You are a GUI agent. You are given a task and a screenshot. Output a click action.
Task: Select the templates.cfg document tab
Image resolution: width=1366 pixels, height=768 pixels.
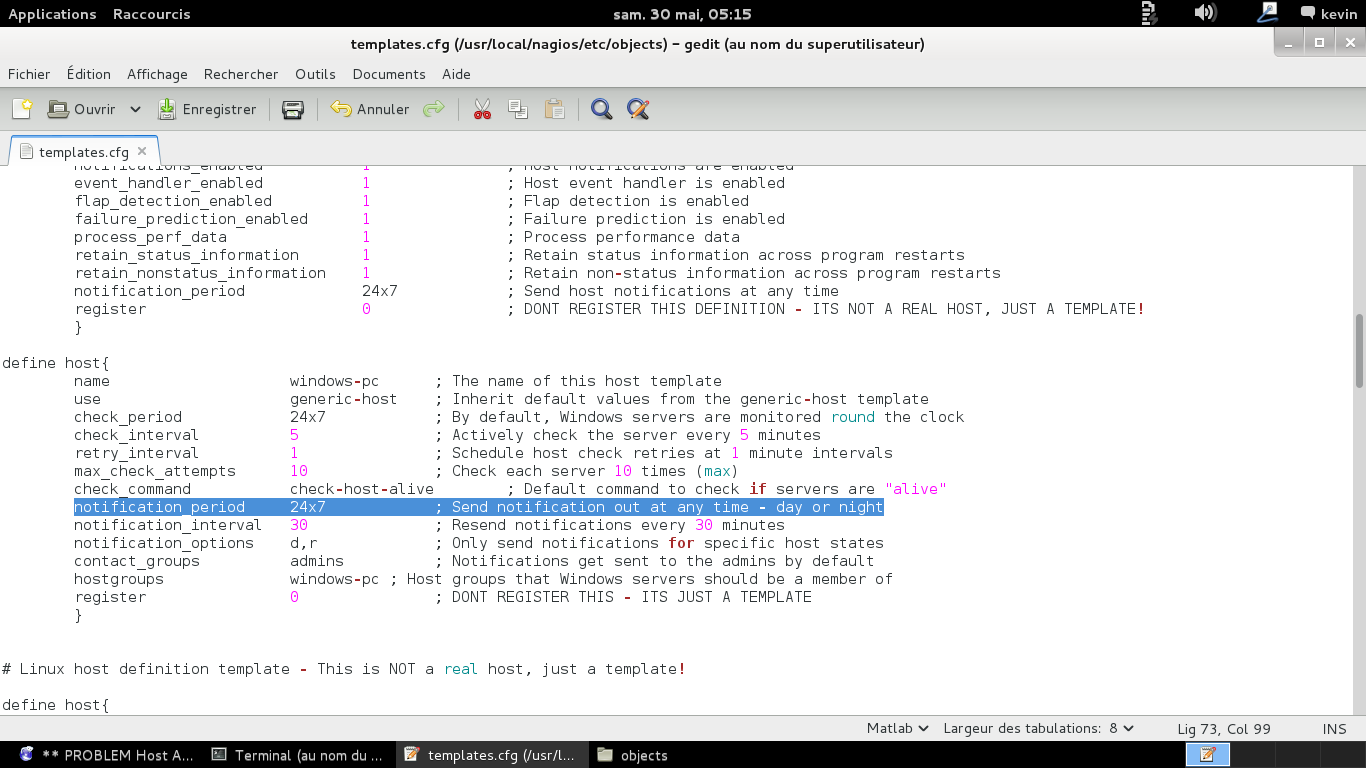tap(84, 152)
